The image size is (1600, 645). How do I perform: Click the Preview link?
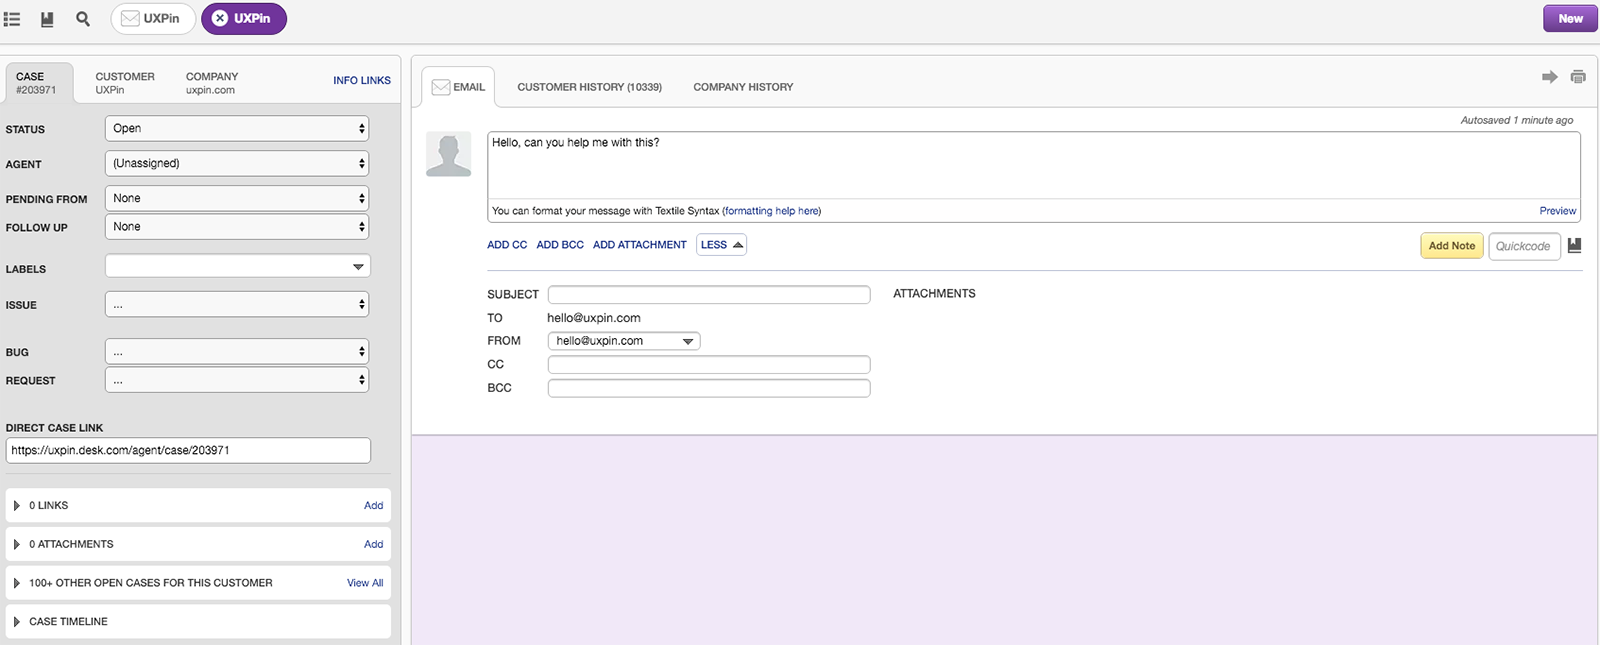1557,211
